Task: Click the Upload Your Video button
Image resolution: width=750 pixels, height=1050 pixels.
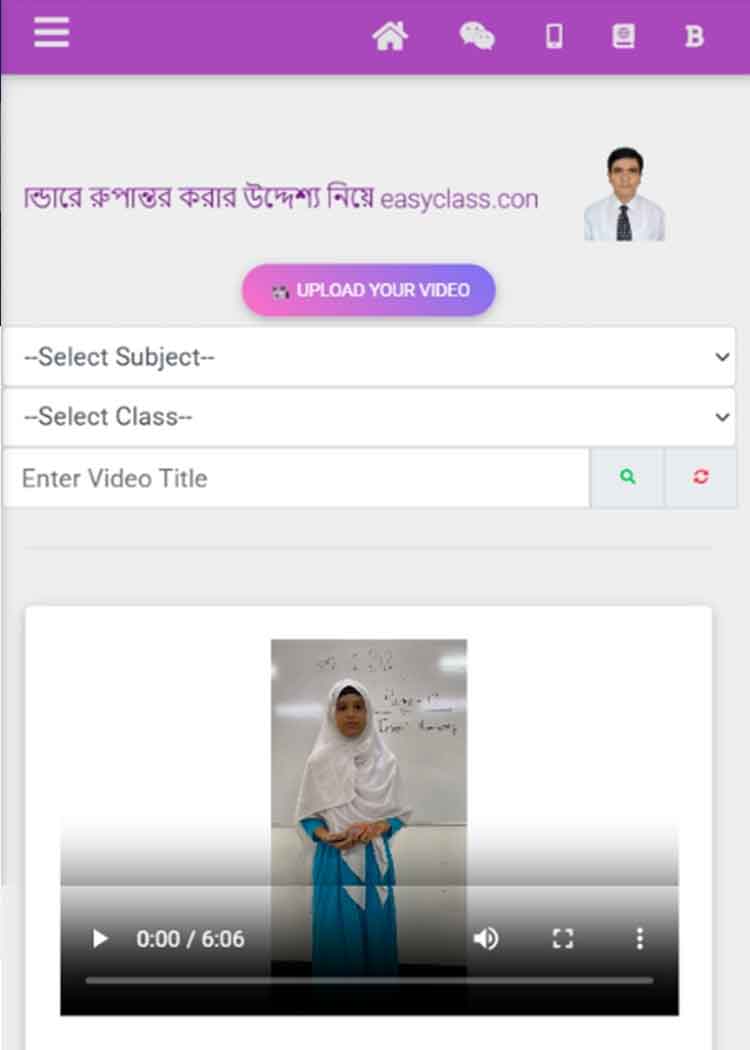Action: (x=368, y=290)
